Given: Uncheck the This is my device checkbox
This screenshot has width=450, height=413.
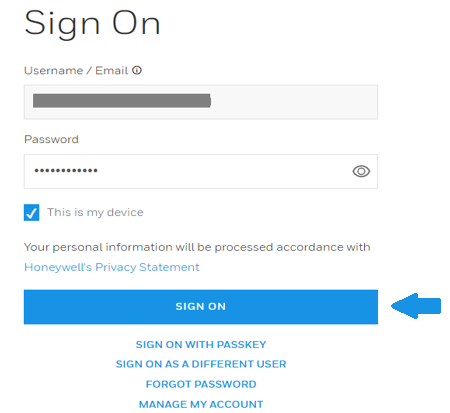Looking at the screenshot, I should [32, 212].
